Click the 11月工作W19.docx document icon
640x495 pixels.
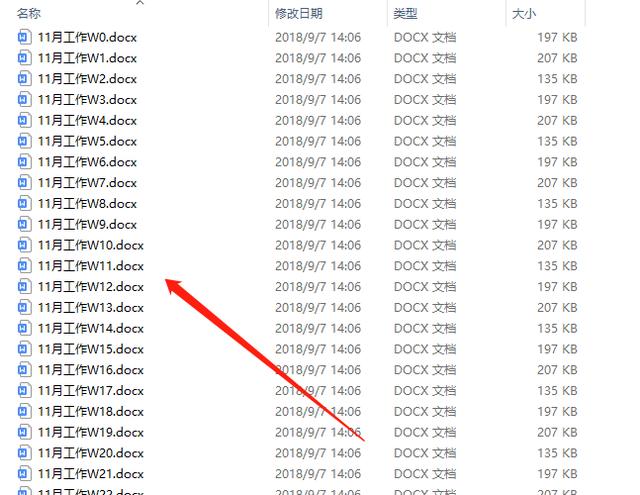[x=24, y=432]
